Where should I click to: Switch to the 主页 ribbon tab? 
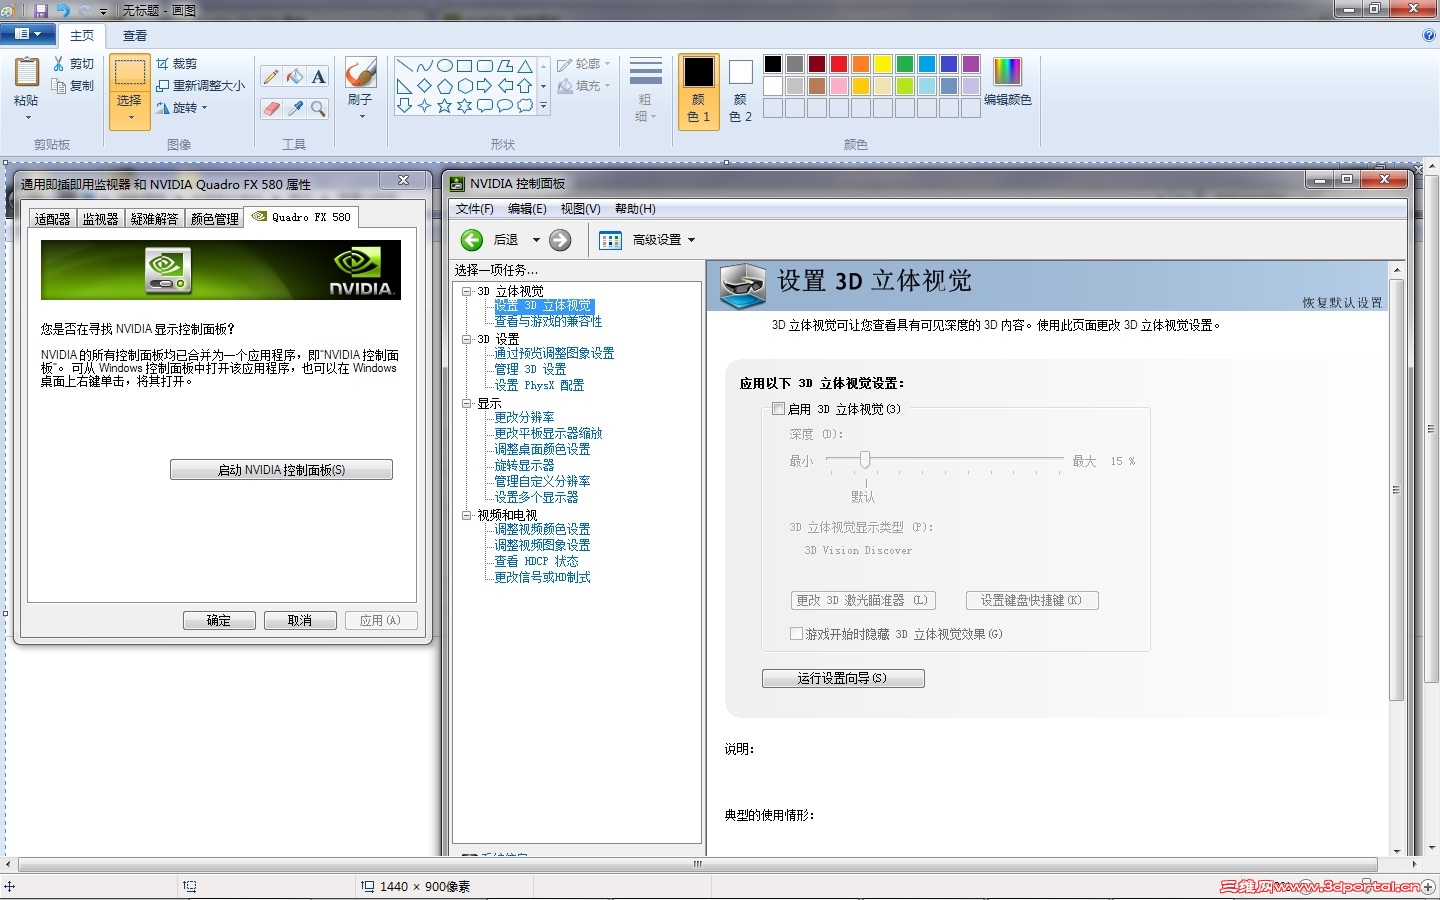[x=82, y=36]
